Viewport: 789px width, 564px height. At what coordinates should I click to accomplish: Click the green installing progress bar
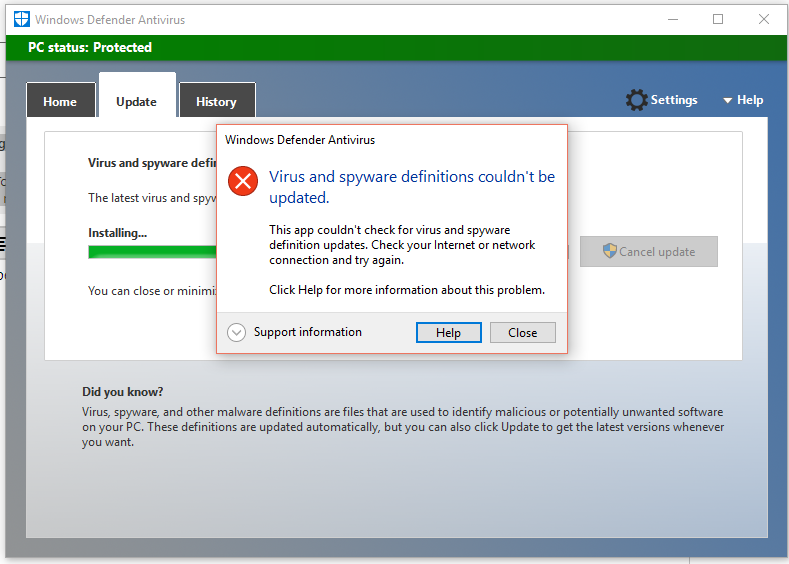point(152,252)
